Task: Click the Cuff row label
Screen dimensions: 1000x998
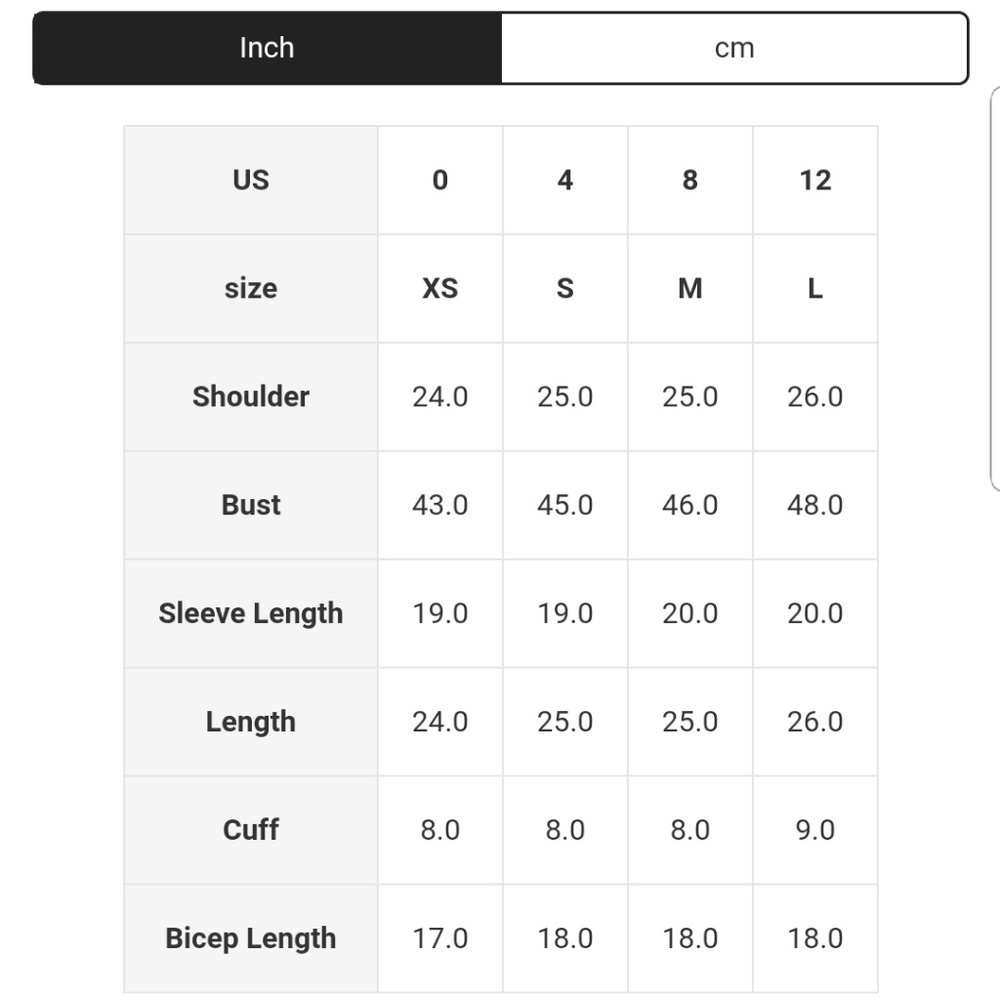Action: pos(251,830)
